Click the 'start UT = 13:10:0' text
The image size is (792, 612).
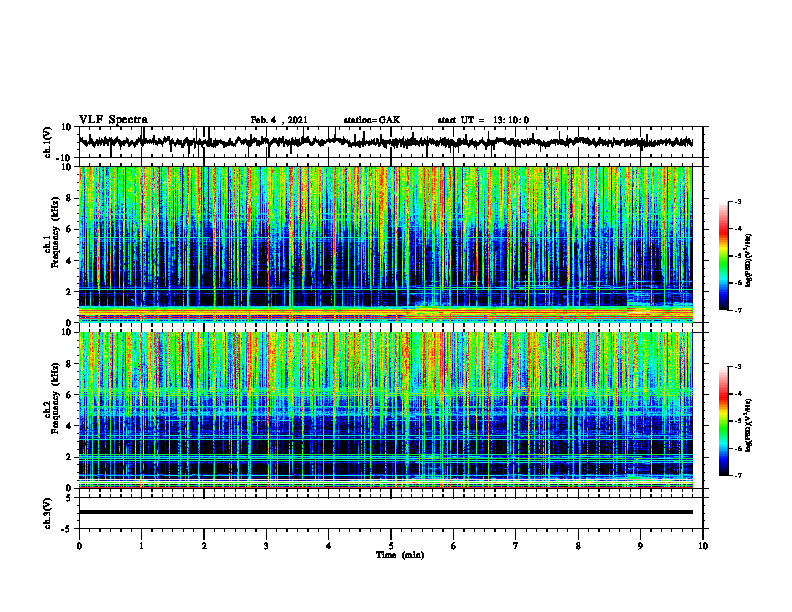coord(483,120)
